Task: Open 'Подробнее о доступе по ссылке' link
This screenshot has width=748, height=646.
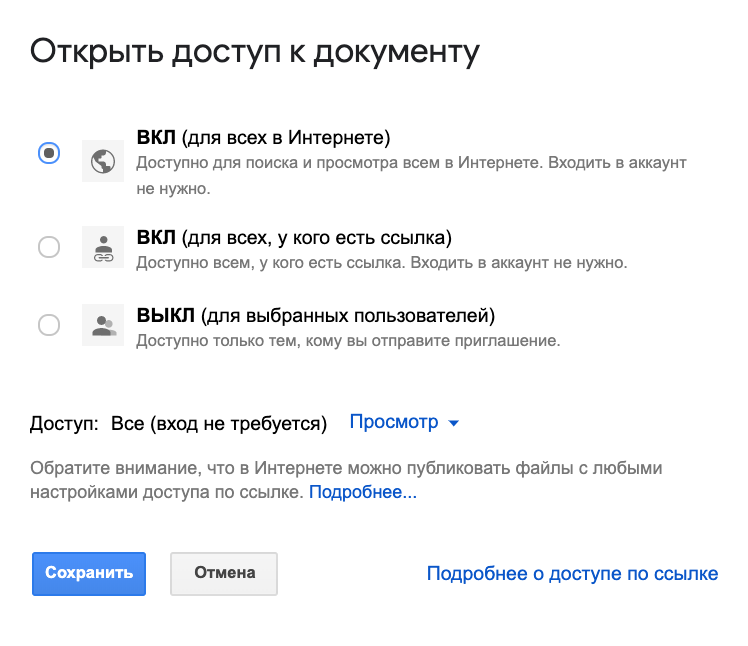Action: click(x=572, y=573)
